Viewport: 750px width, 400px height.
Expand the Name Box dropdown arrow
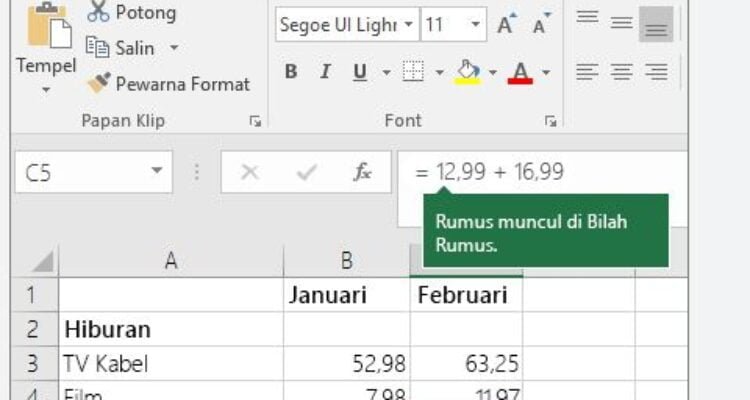[155, 173]
